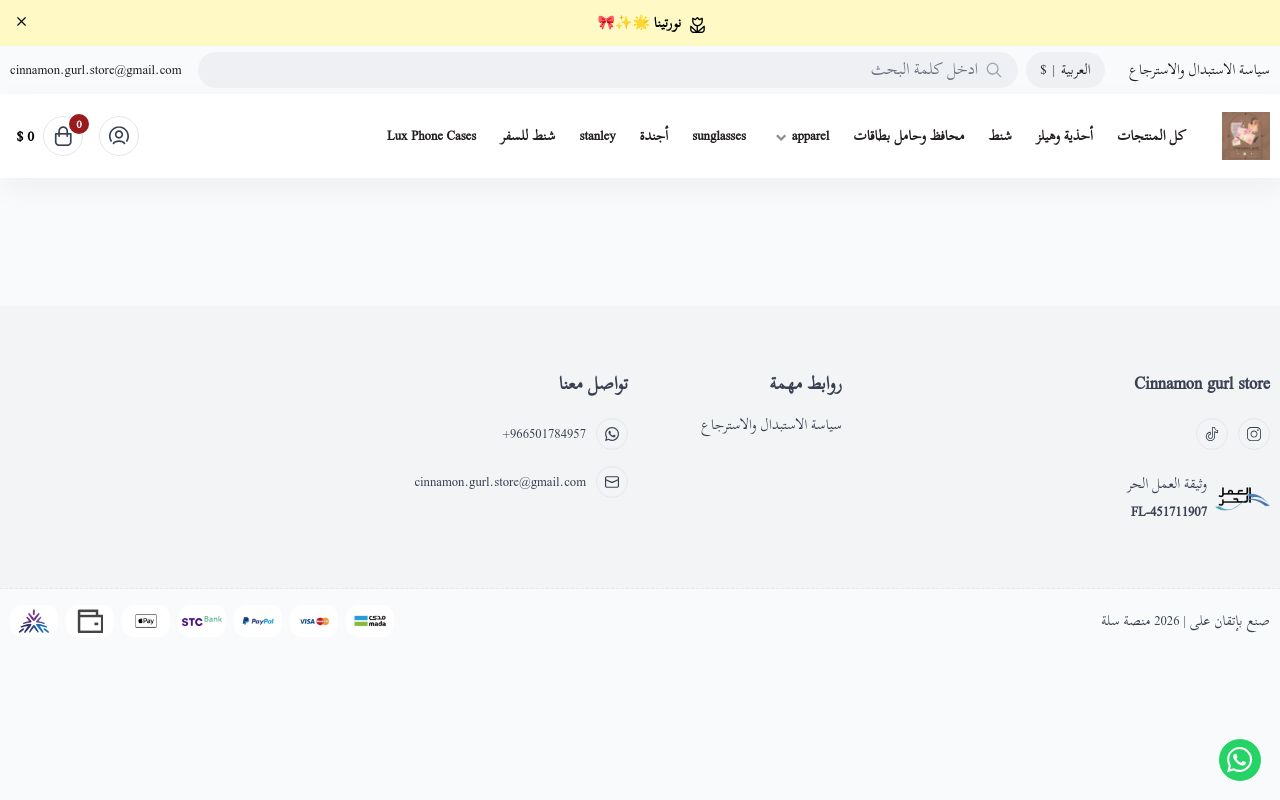This screenshot has height=800, width=1280.
Task: Click the footer return policy link
Action: point(771,425)
